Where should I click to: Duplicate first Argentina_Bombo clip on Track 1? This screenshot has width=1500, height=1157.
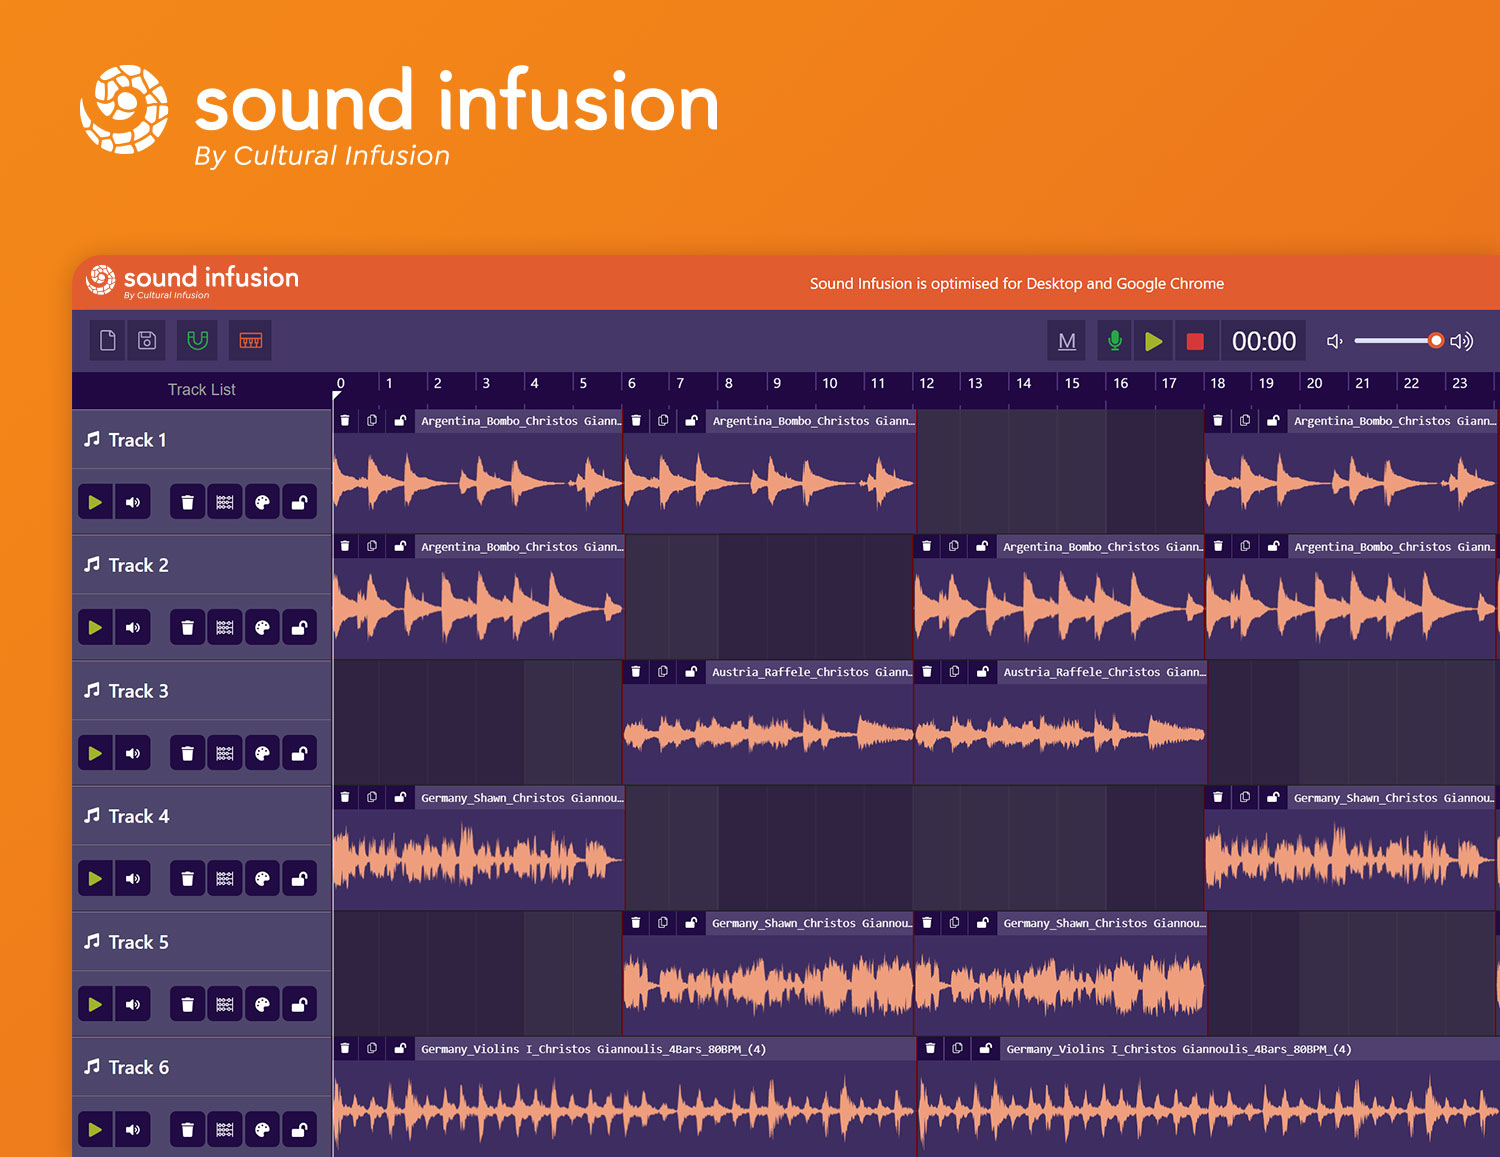(372, 421)
